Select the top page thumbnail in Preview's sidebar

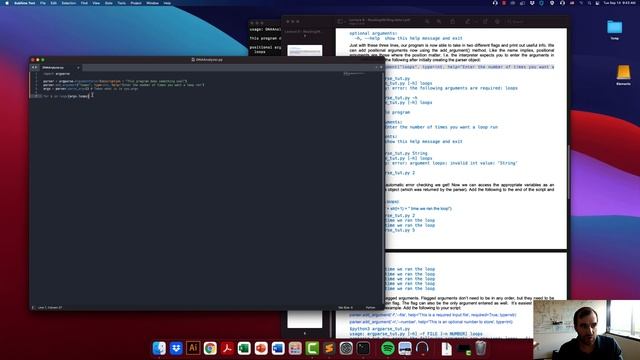[x=304, y=50]
